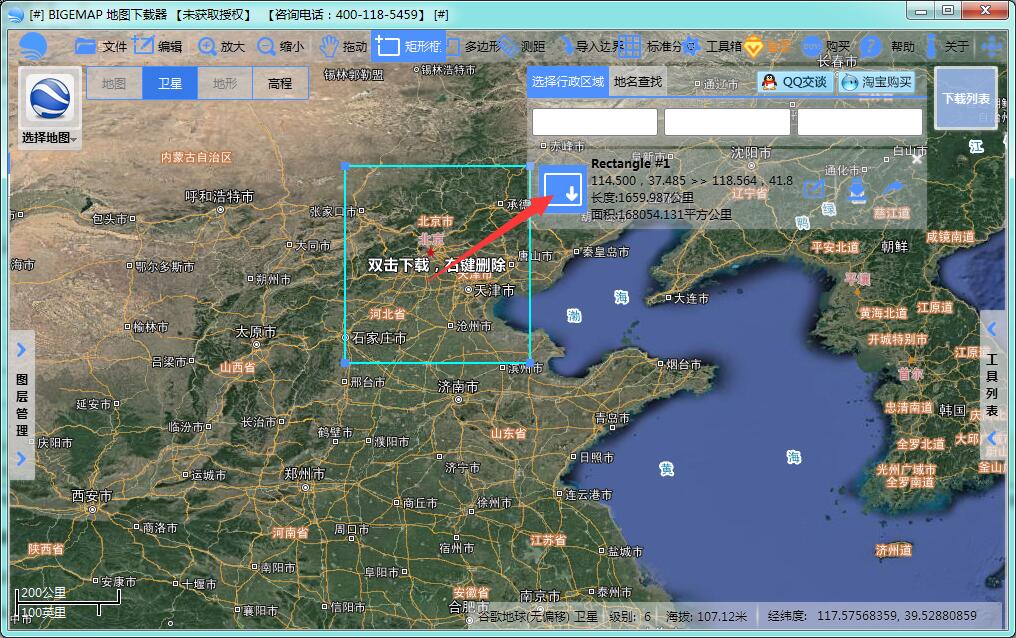Open the 文件 (File) menu
Image resolution: width=1016 pixels, height=638 pixels.
pyautogui.click(x=100, y=46)
